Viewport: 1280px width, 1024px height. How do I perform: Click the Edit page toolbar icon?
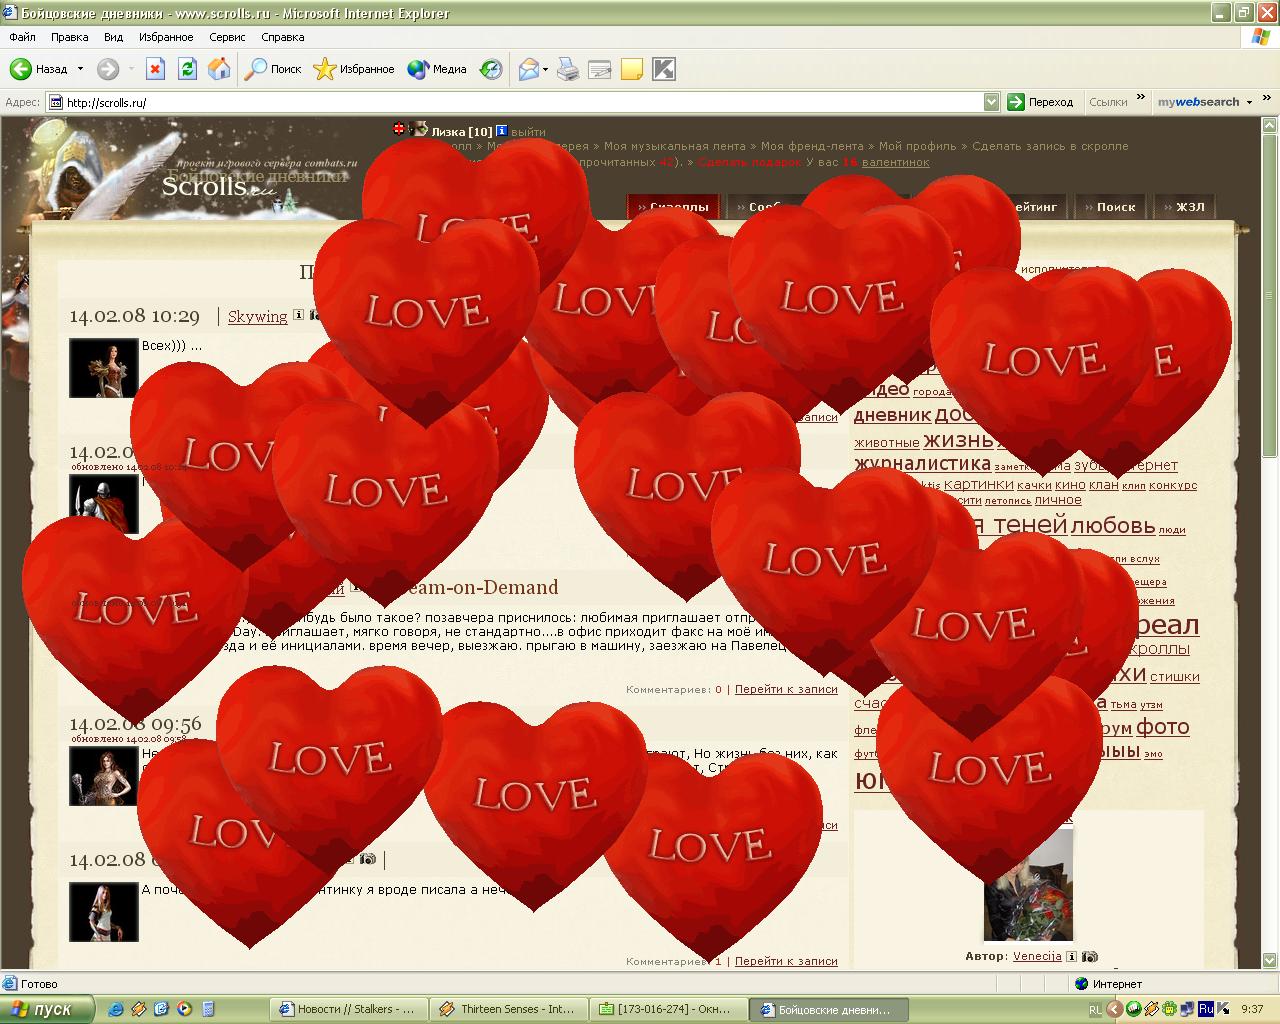click(x=600, y=69)
